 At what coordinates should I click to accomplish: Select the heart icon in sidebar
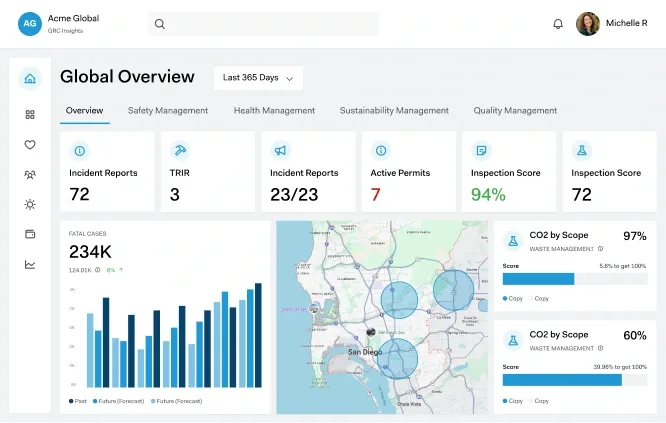(30, 144)
